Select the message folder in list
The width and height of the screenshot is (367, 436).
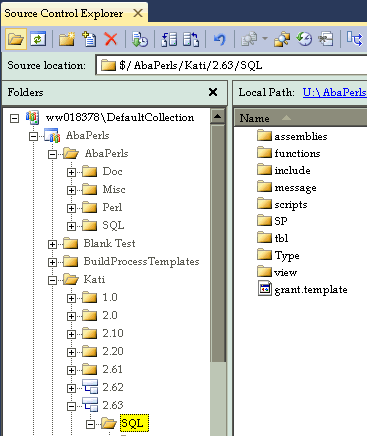[295, 188]
